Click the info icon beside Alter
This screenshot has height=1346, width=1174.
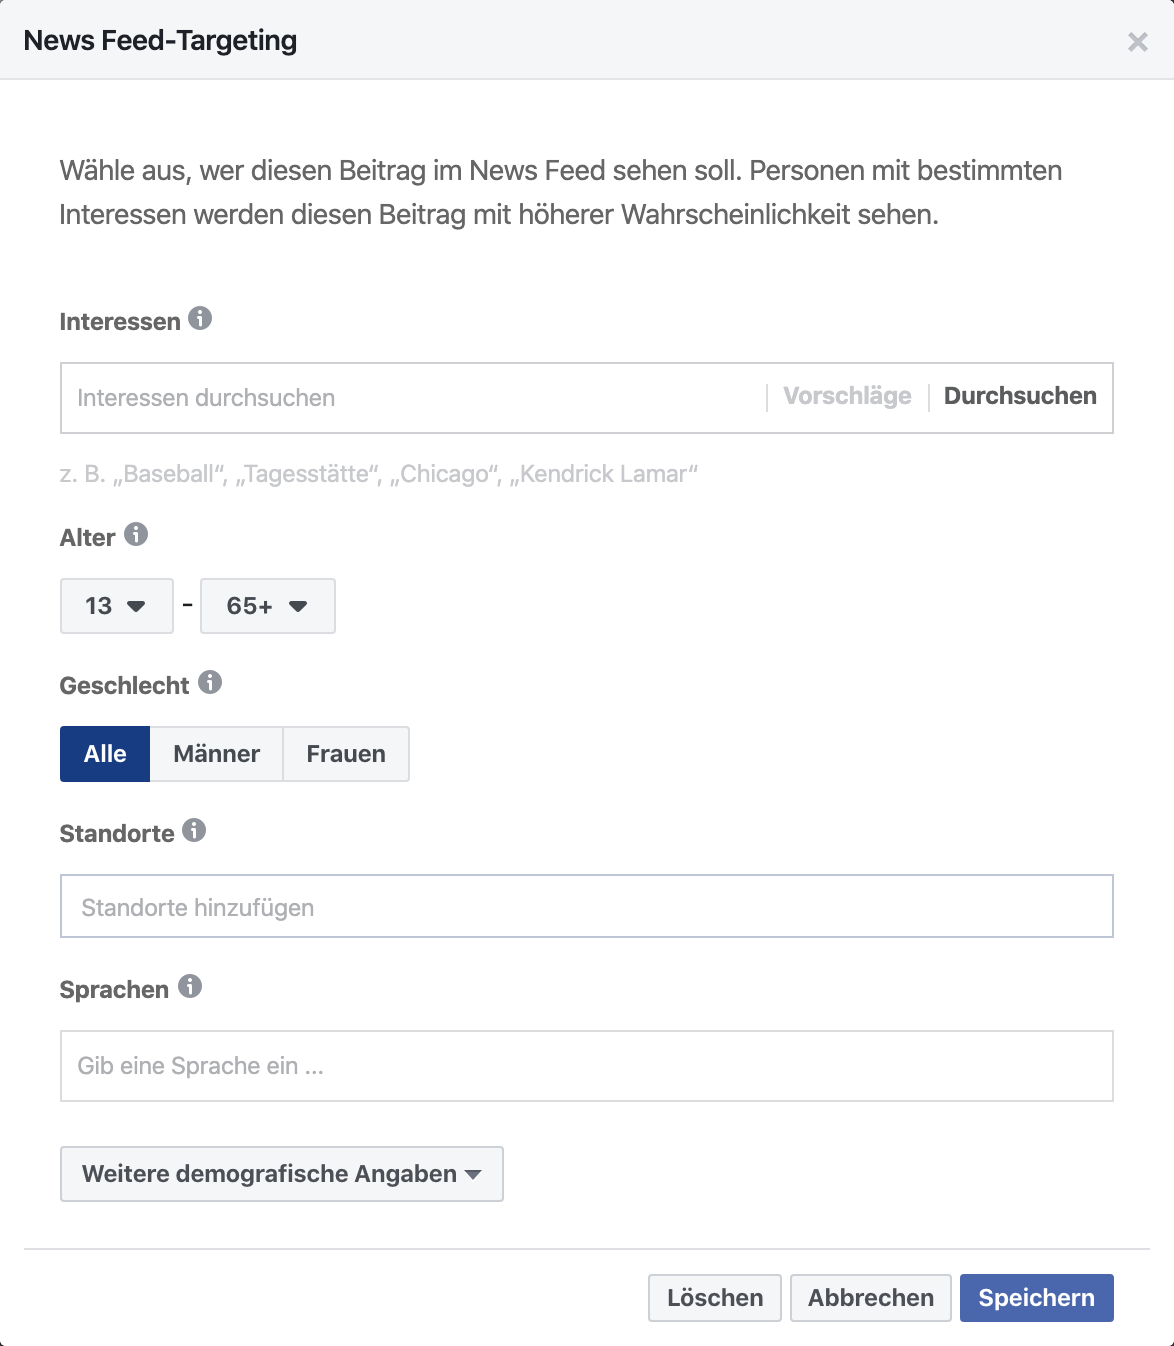[136, 534]
